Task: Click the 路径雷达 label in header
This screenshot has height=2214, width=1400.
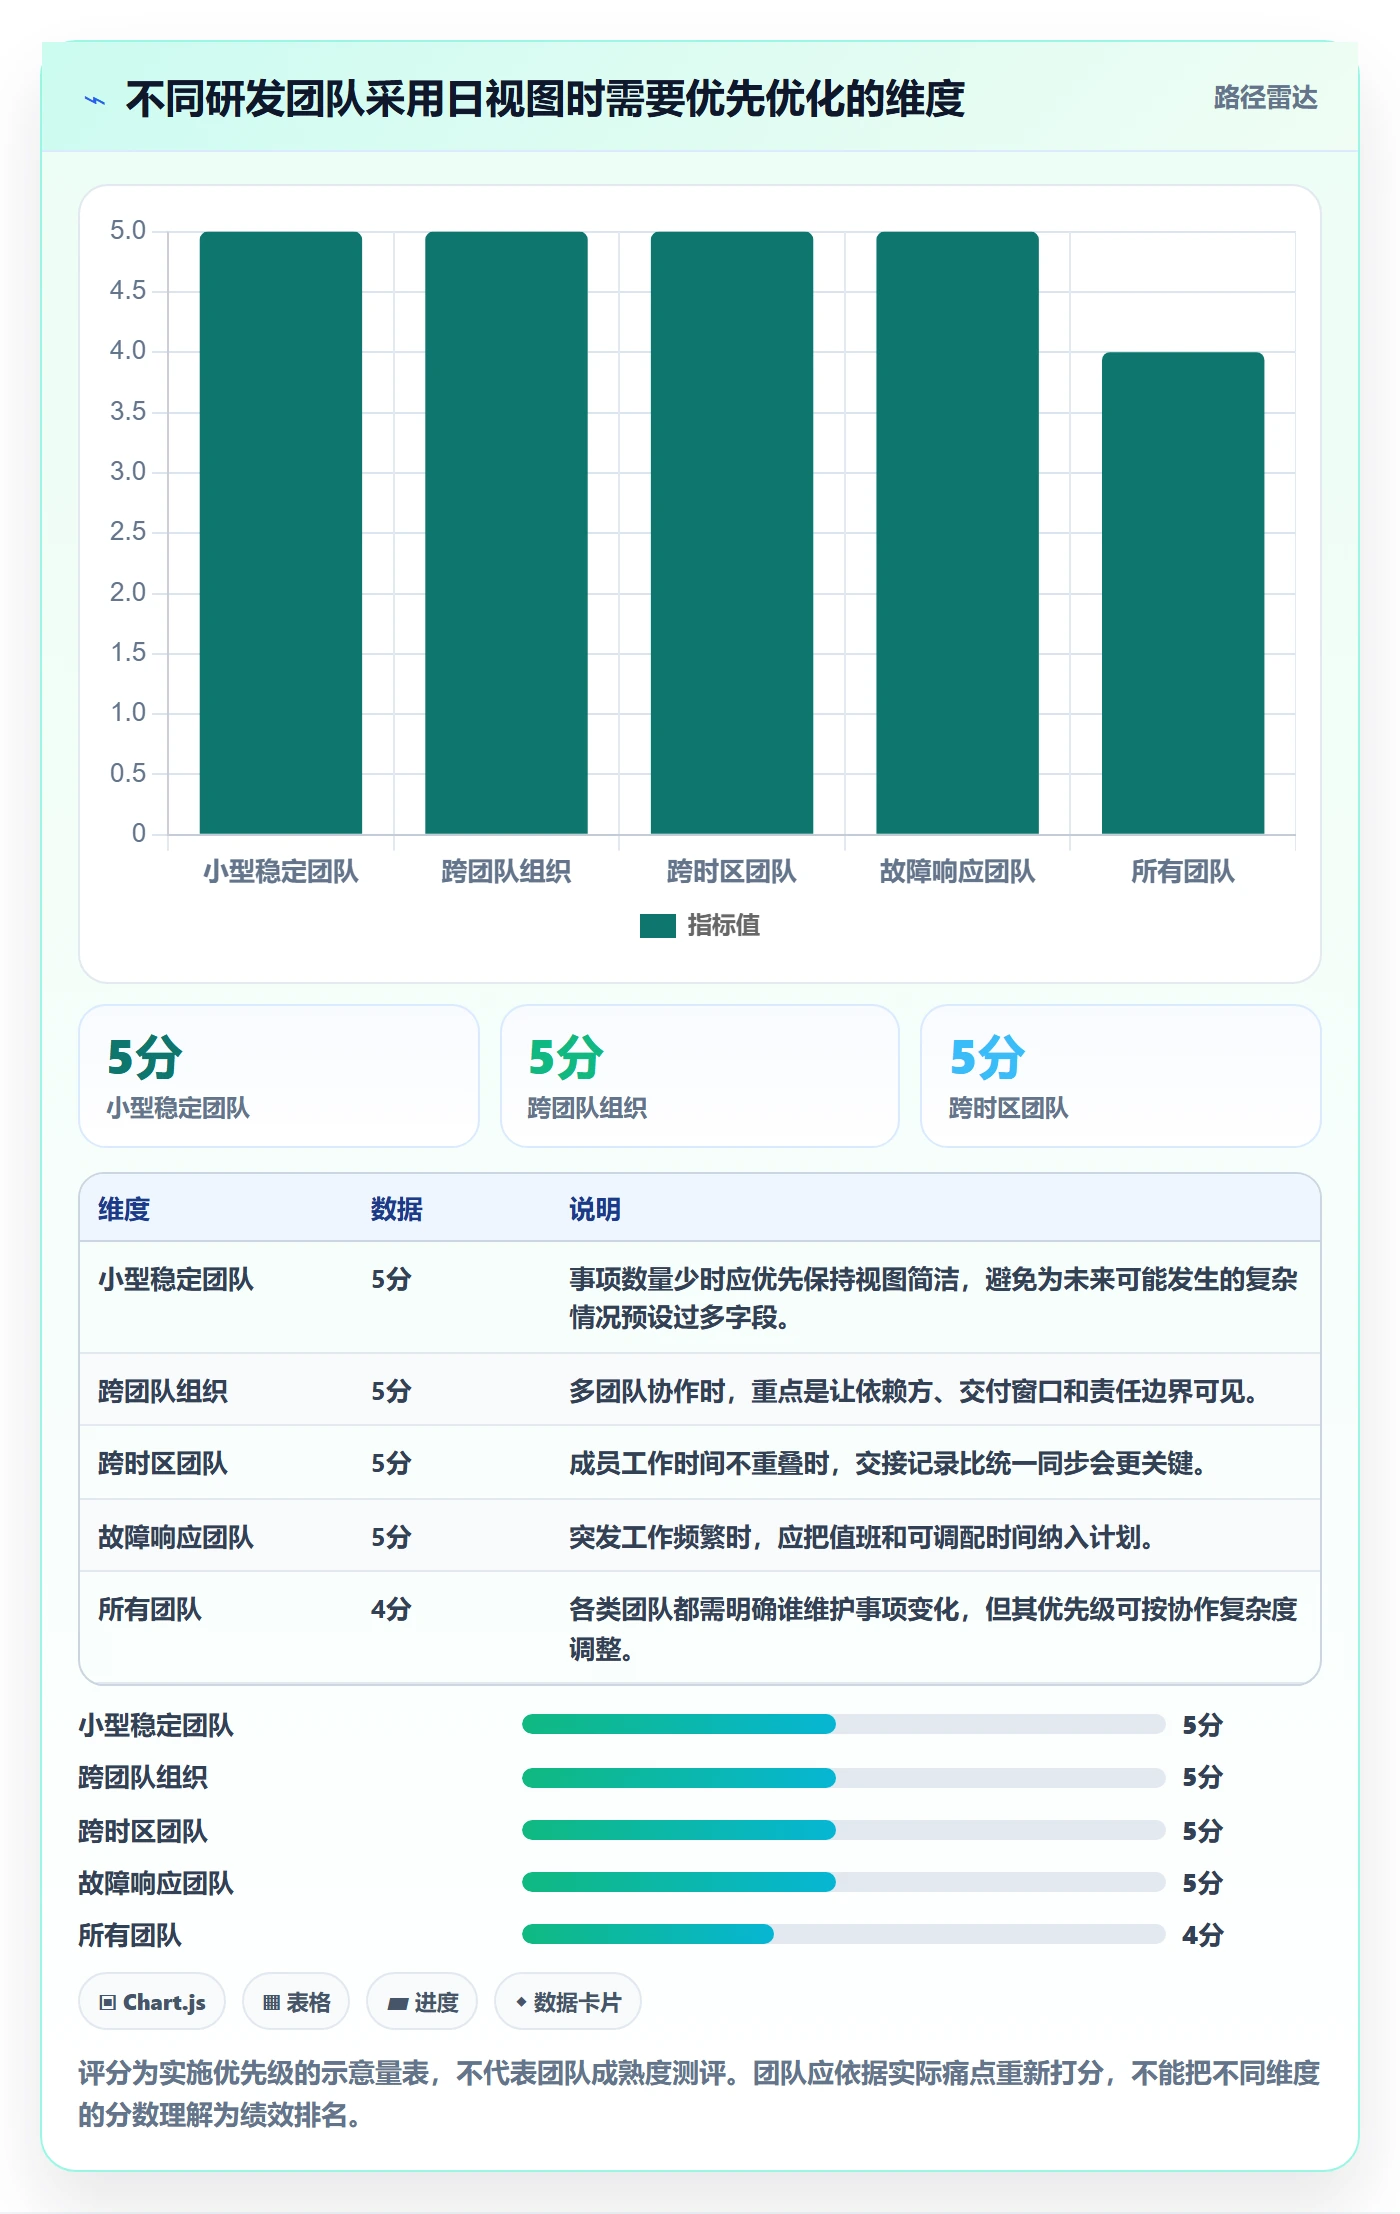Action: [1265, 98]
